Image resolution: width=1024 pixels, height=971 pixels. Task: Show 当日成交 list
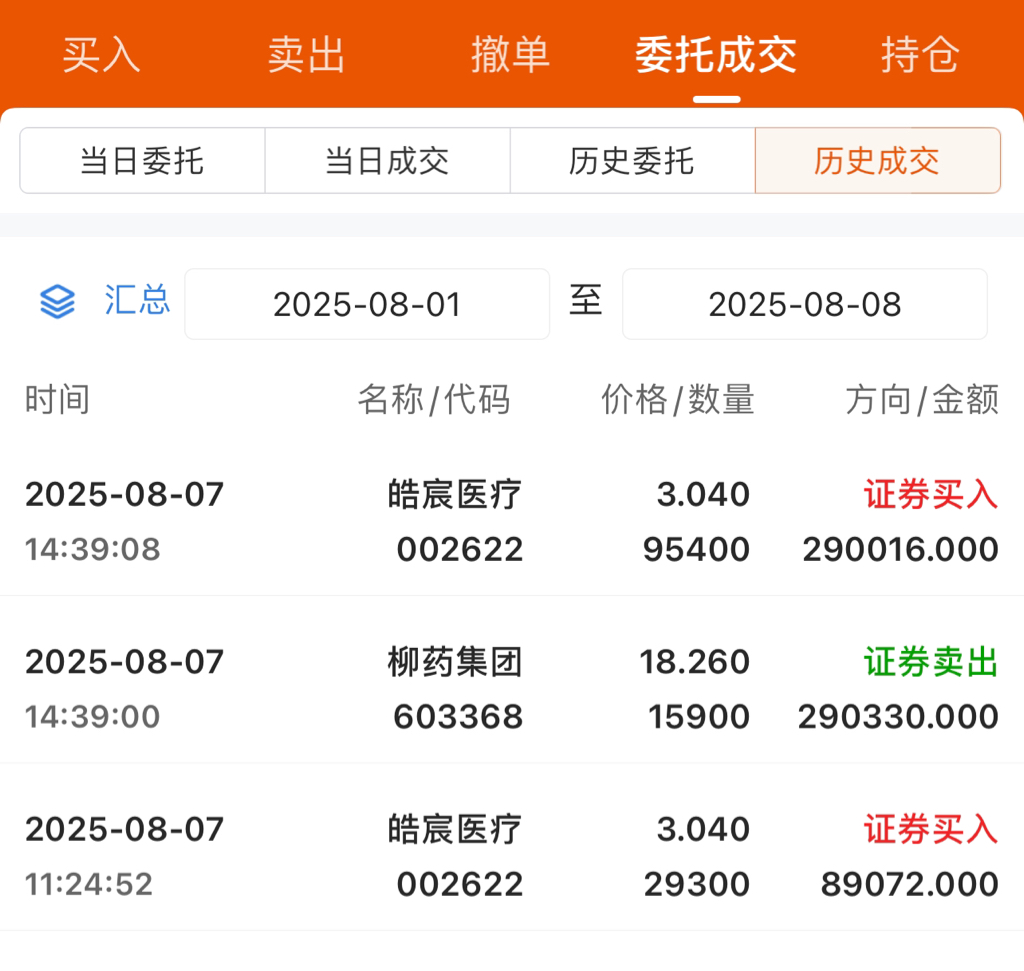tap(387, 161)
